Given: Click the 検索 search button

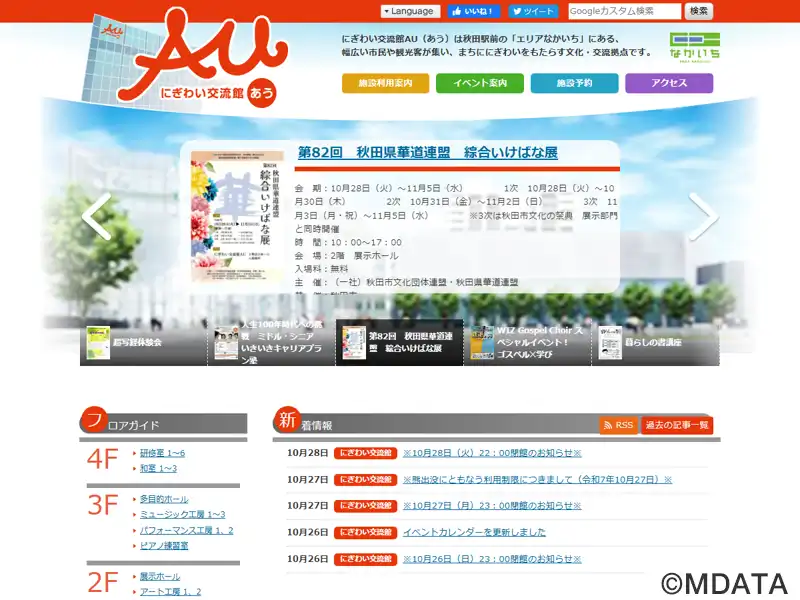Looking at the screenshot, I should [x=698, y=11].
